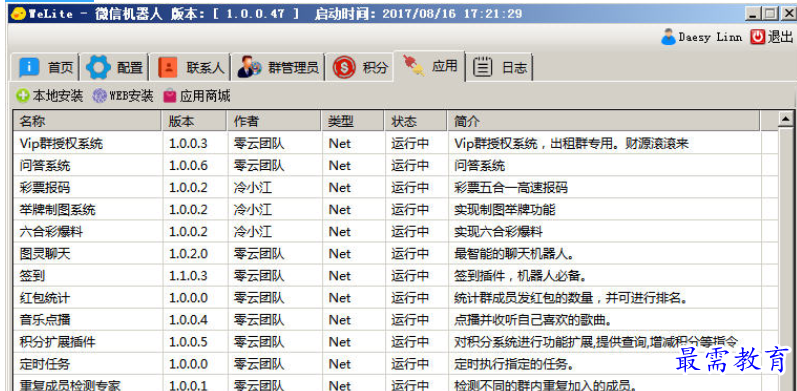
Task: Choose WEB安装 to install online
Action: coord(123,96)
